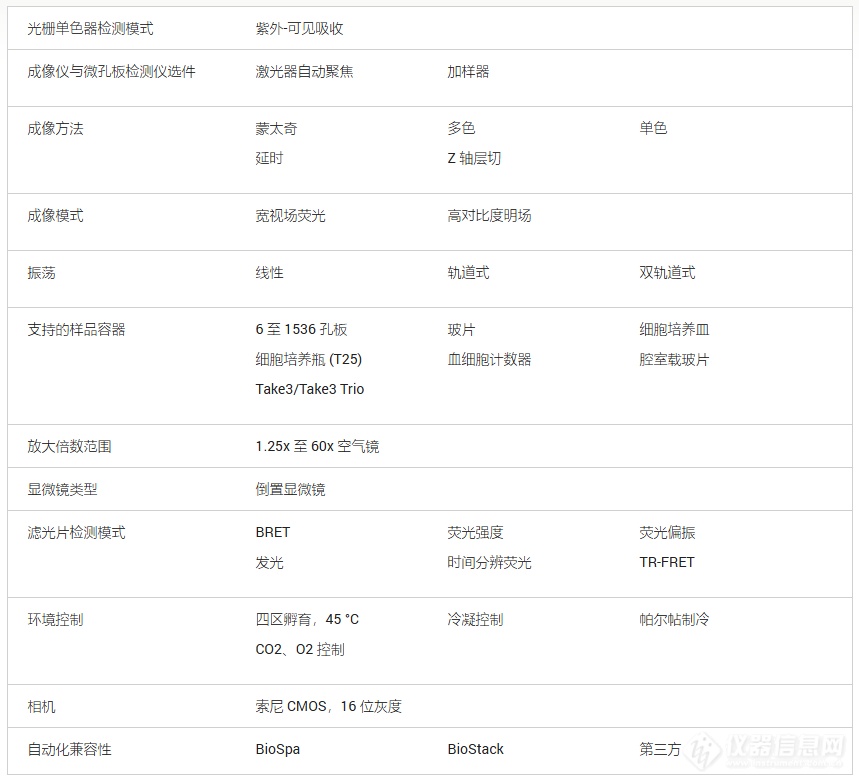Screen dimensions: 859x784
Task: Select the 时间分辨荧光 detection mode
Action: [489, 562]
